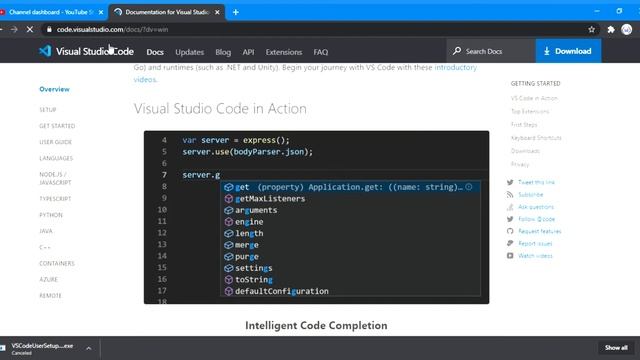Expand the SETUP section in sidebar
The image size is (640, 360).
coord(48,110)
